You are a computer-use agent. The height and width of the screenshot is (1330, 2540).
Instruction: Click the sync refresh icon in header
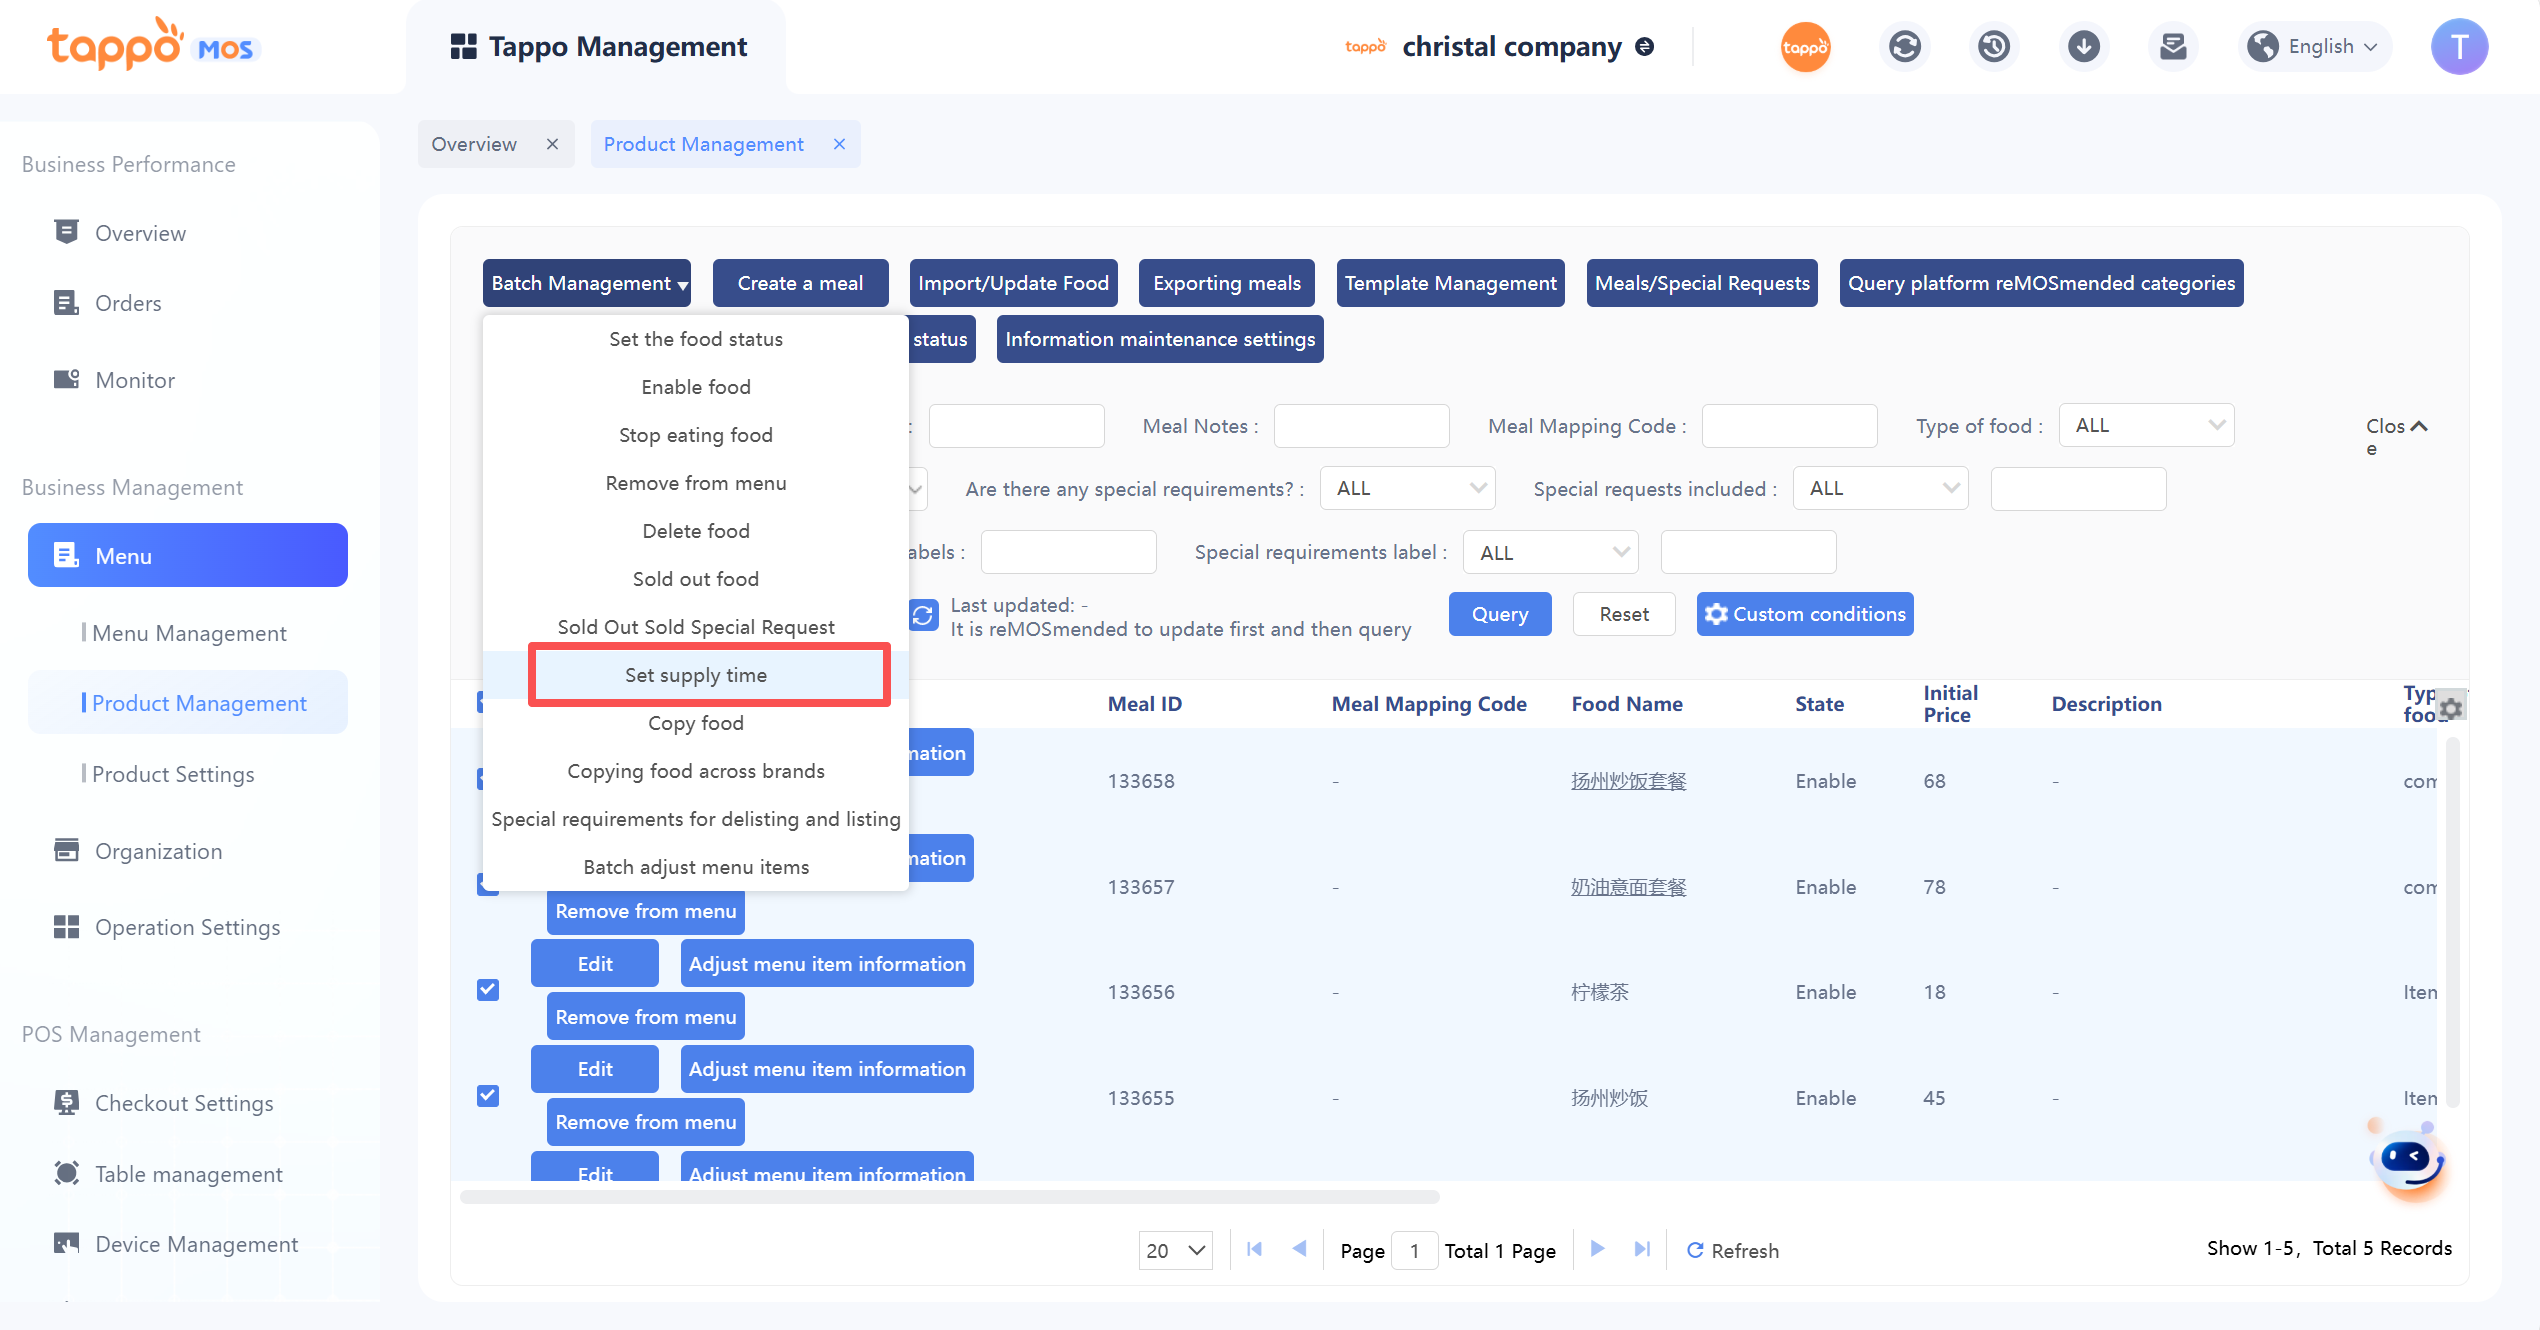click(x=1904, y=47)
